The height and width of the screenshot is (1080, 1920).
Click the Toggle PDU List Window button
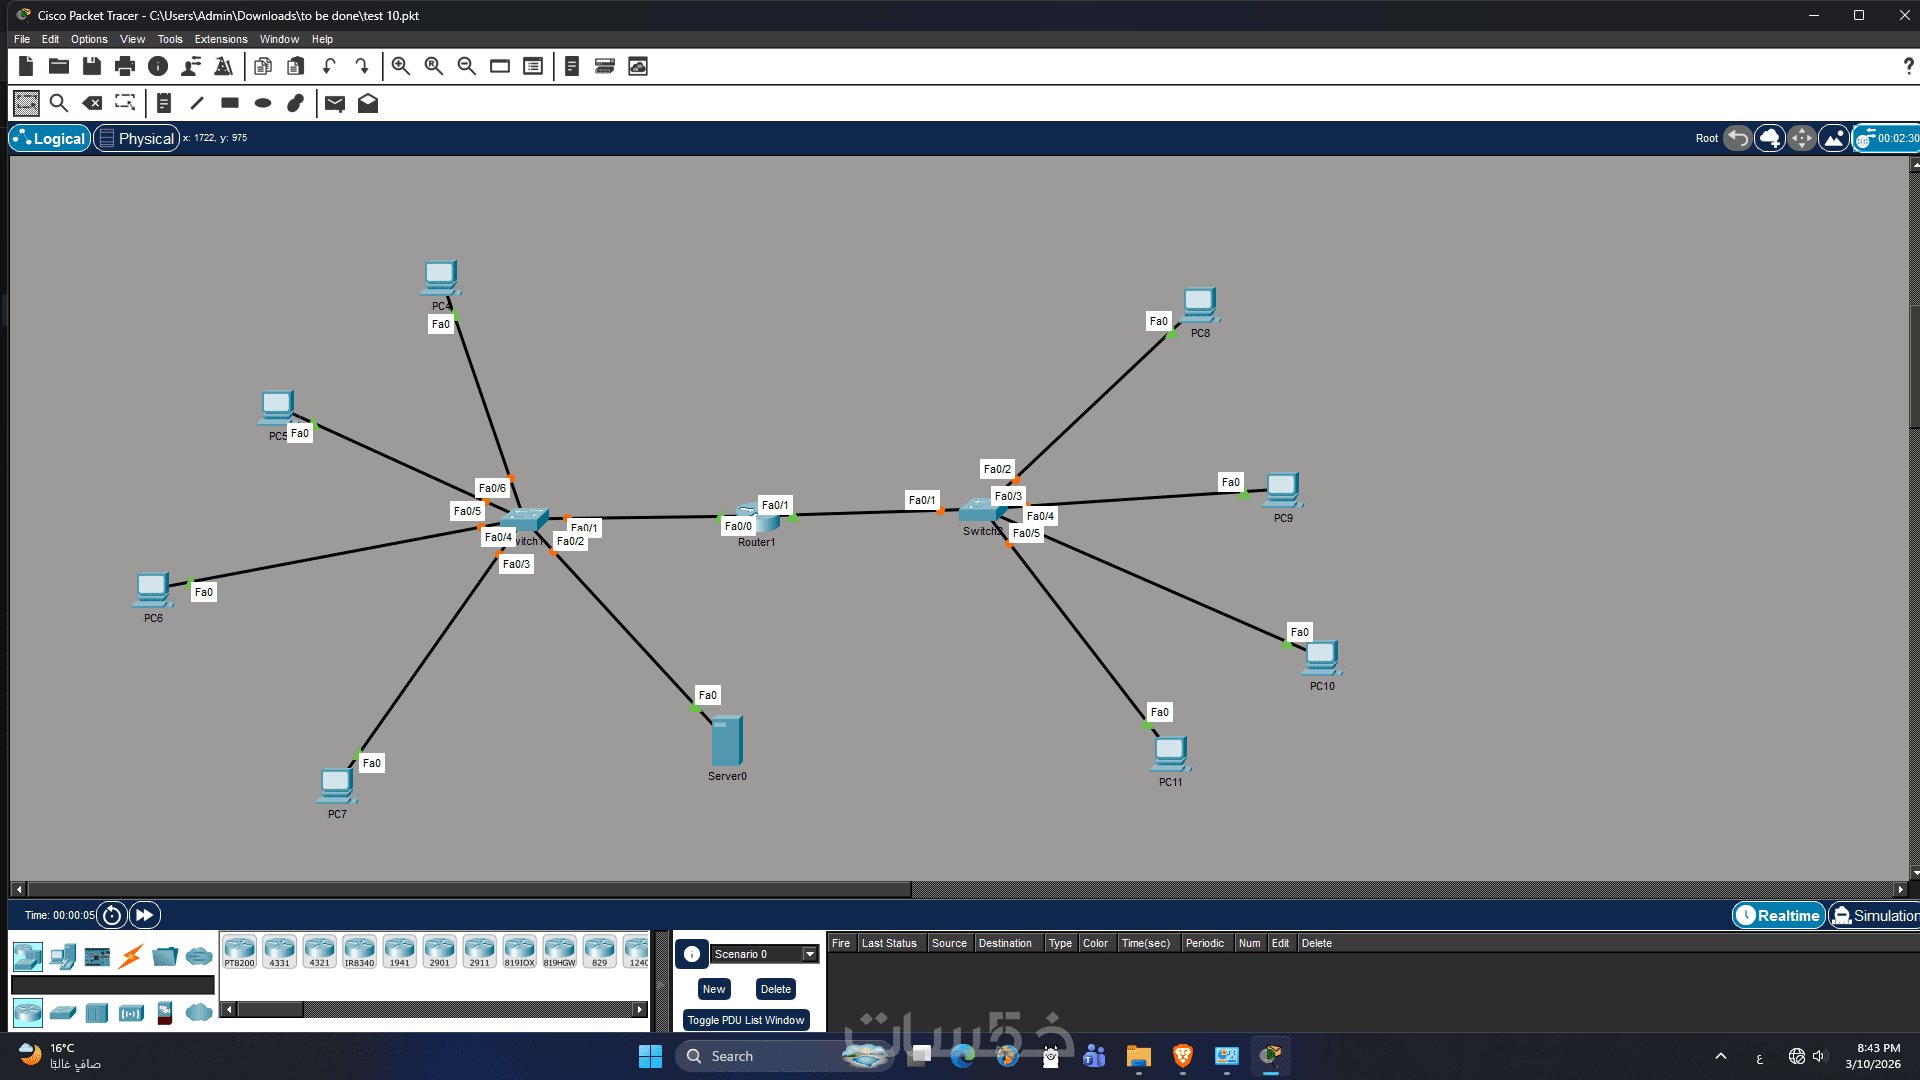tap(745, 1020)
